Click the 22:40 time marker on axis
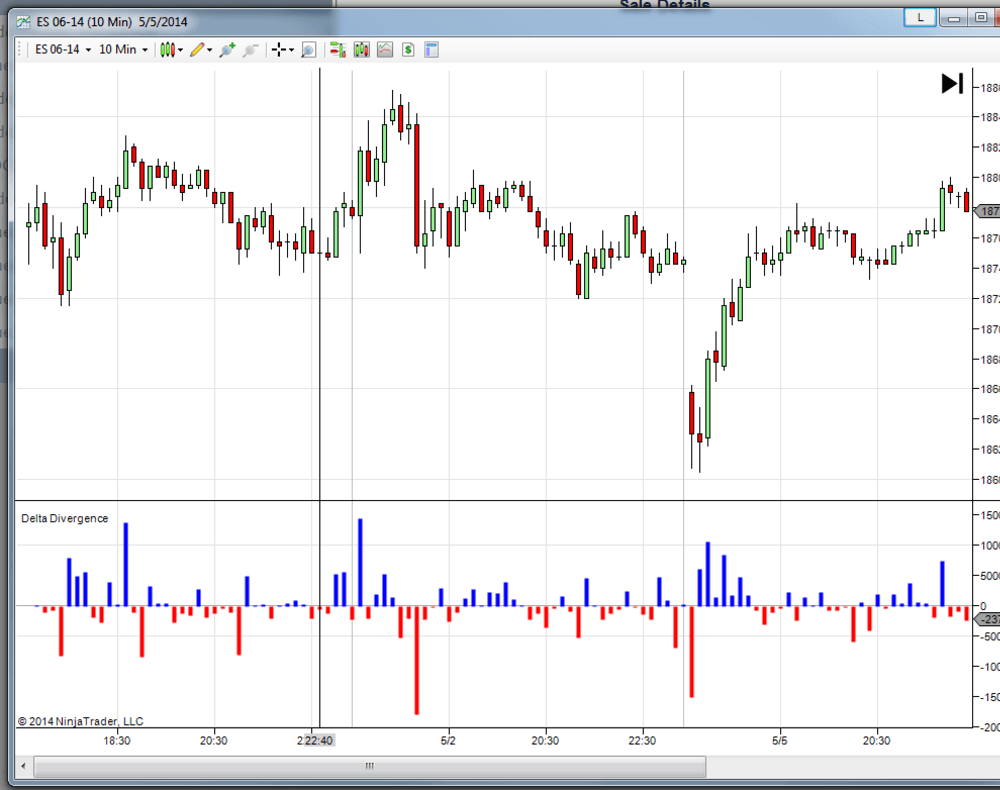The width and height of the screenshot is (1000, 790). pos(319,741)
